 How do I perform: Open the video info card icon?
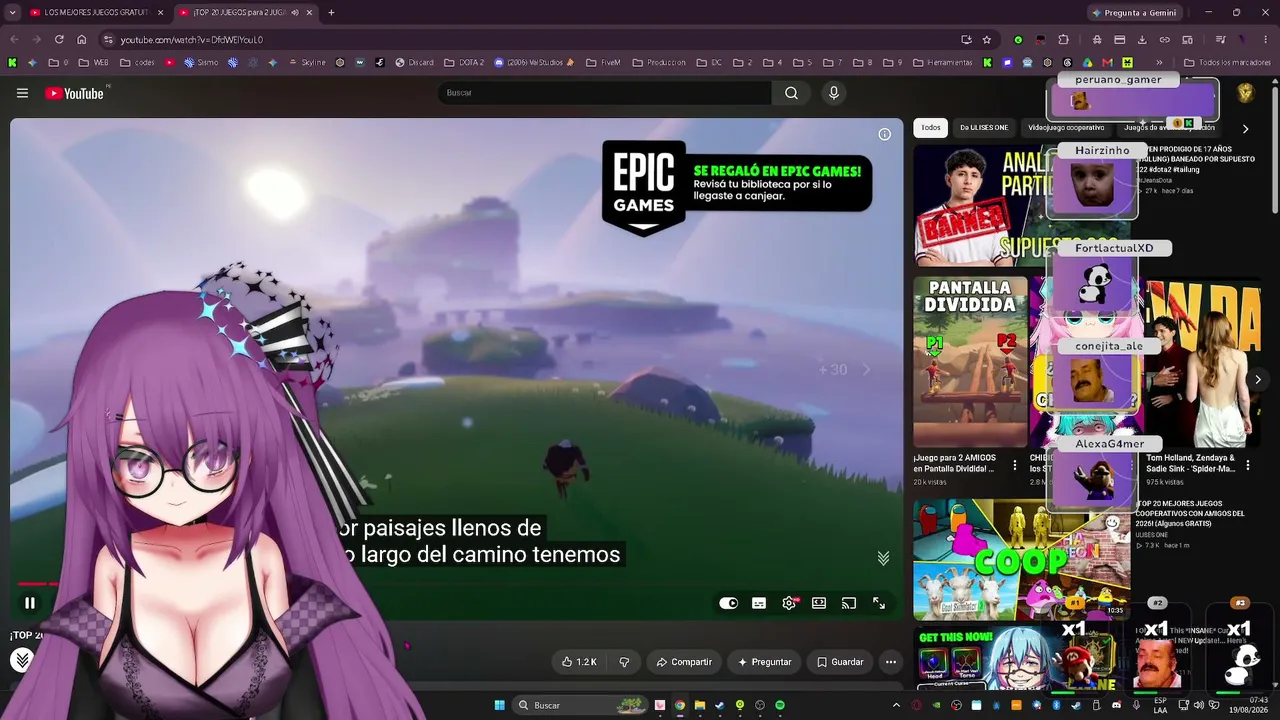884,134
